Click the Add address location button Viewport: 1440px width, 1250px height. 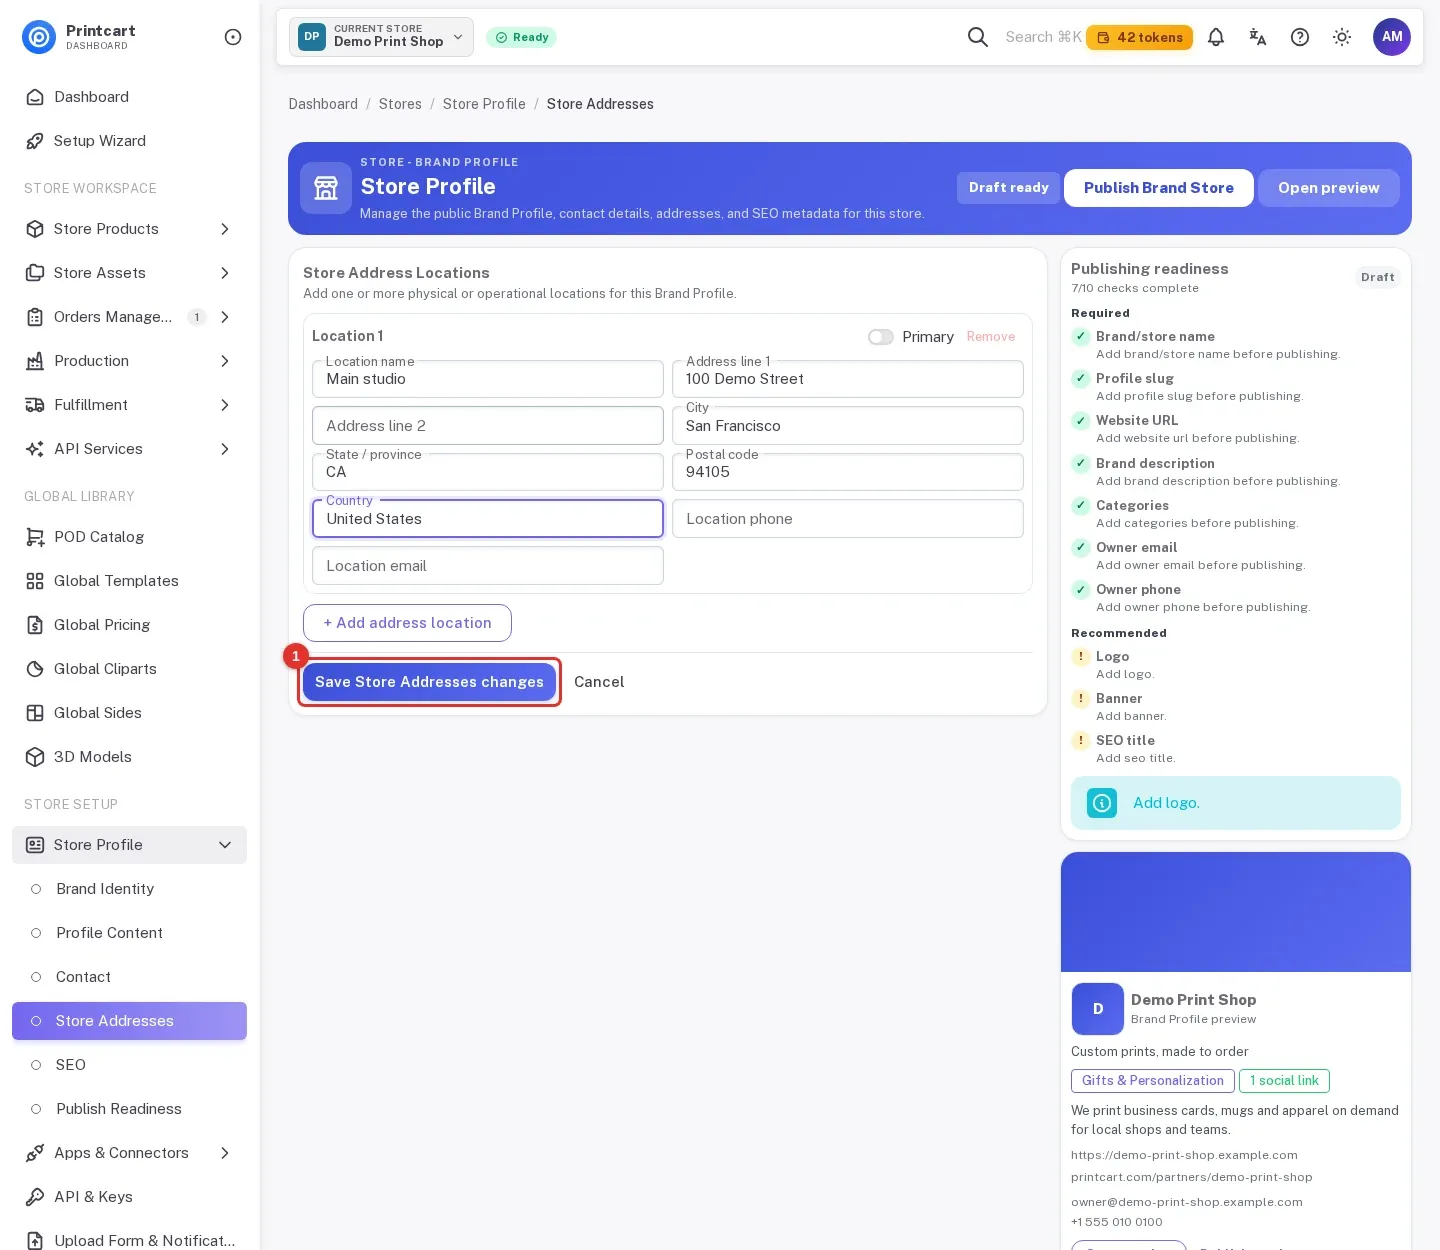tap(407, 623)
